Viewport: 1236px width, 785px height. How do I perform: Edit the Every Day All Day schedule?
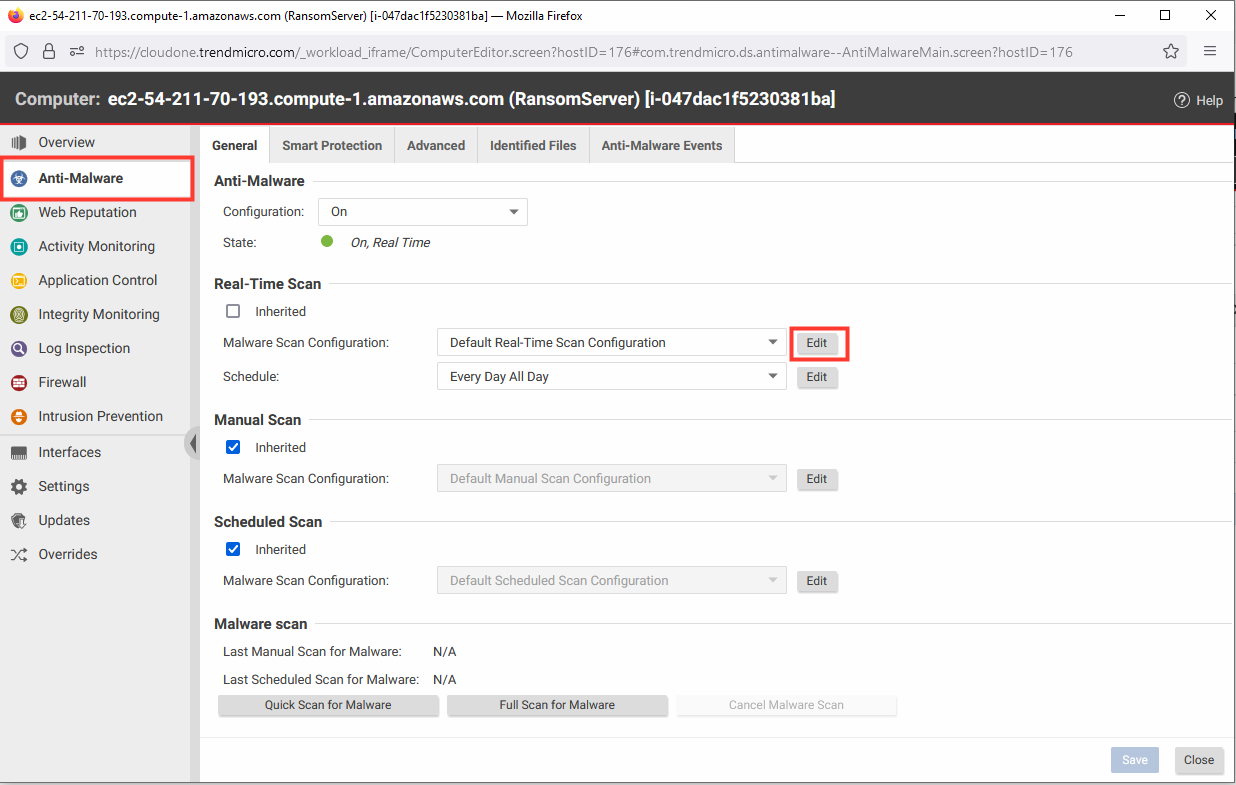(x=817, y=377)
